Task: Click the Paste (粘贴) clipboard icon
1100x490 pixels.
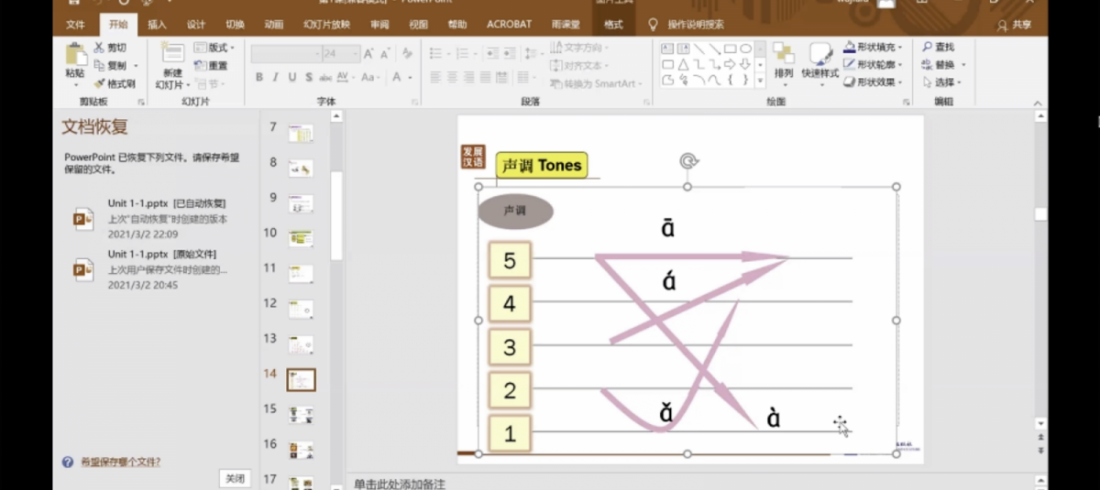Action: point(76,55)
